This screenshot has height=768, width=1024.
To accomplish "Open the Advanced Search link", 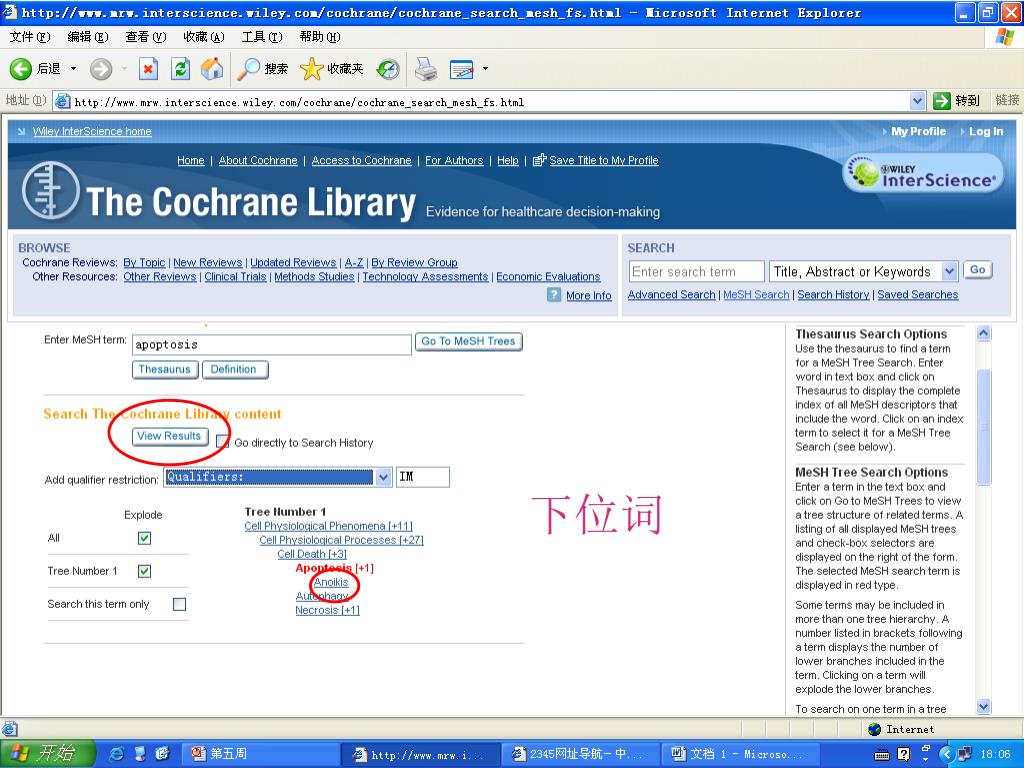I will click(671, 295).
